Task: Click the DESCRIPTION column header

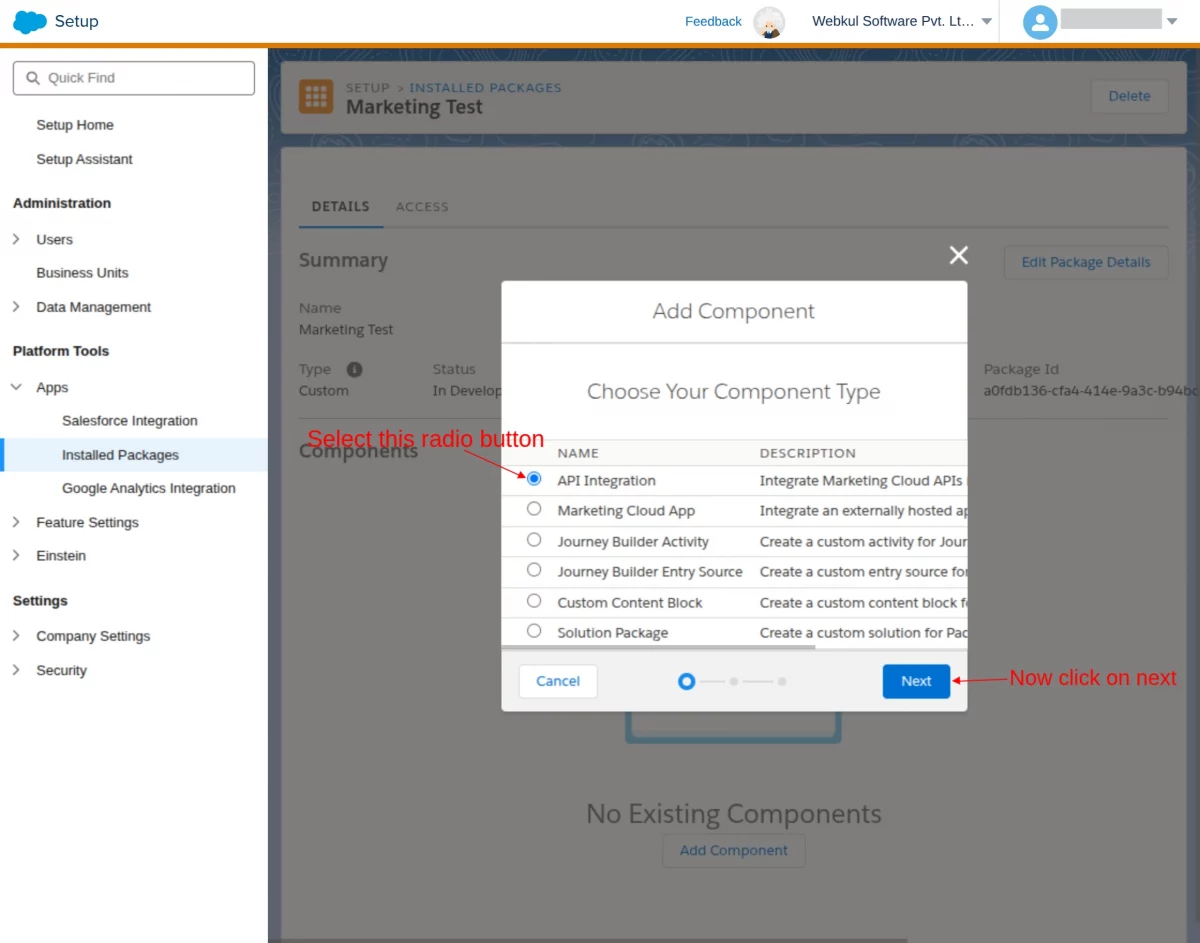Action: point(807,453)
